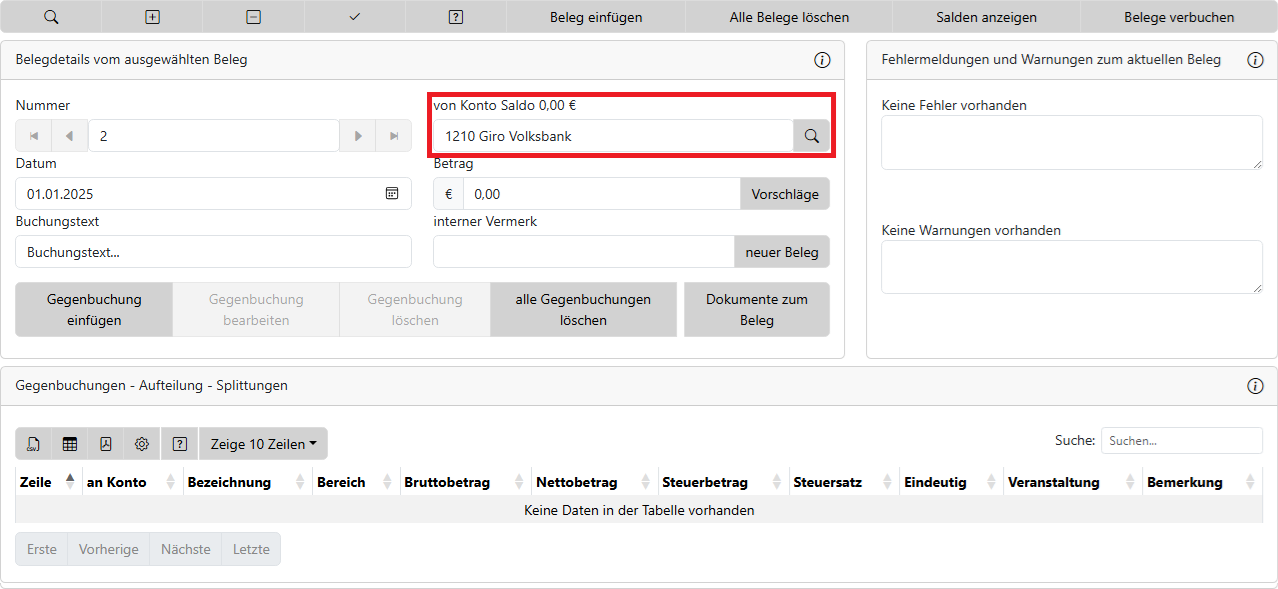Click into the Buchungstext input field

[x=213, y=252]
